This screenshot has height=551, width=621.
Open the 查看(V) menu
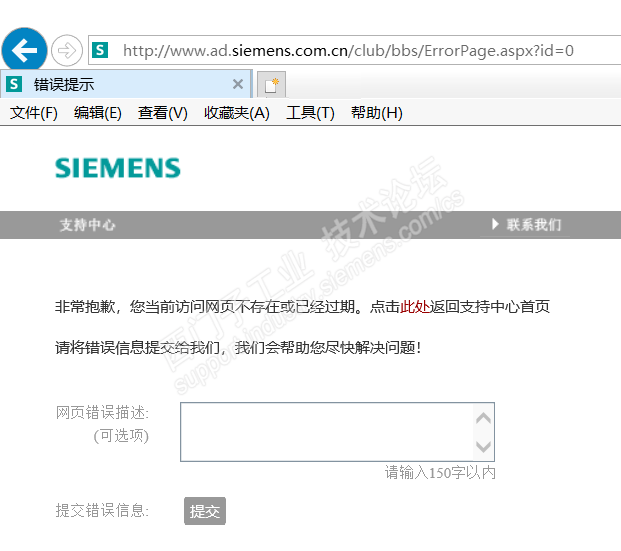[x=163, y=113]
